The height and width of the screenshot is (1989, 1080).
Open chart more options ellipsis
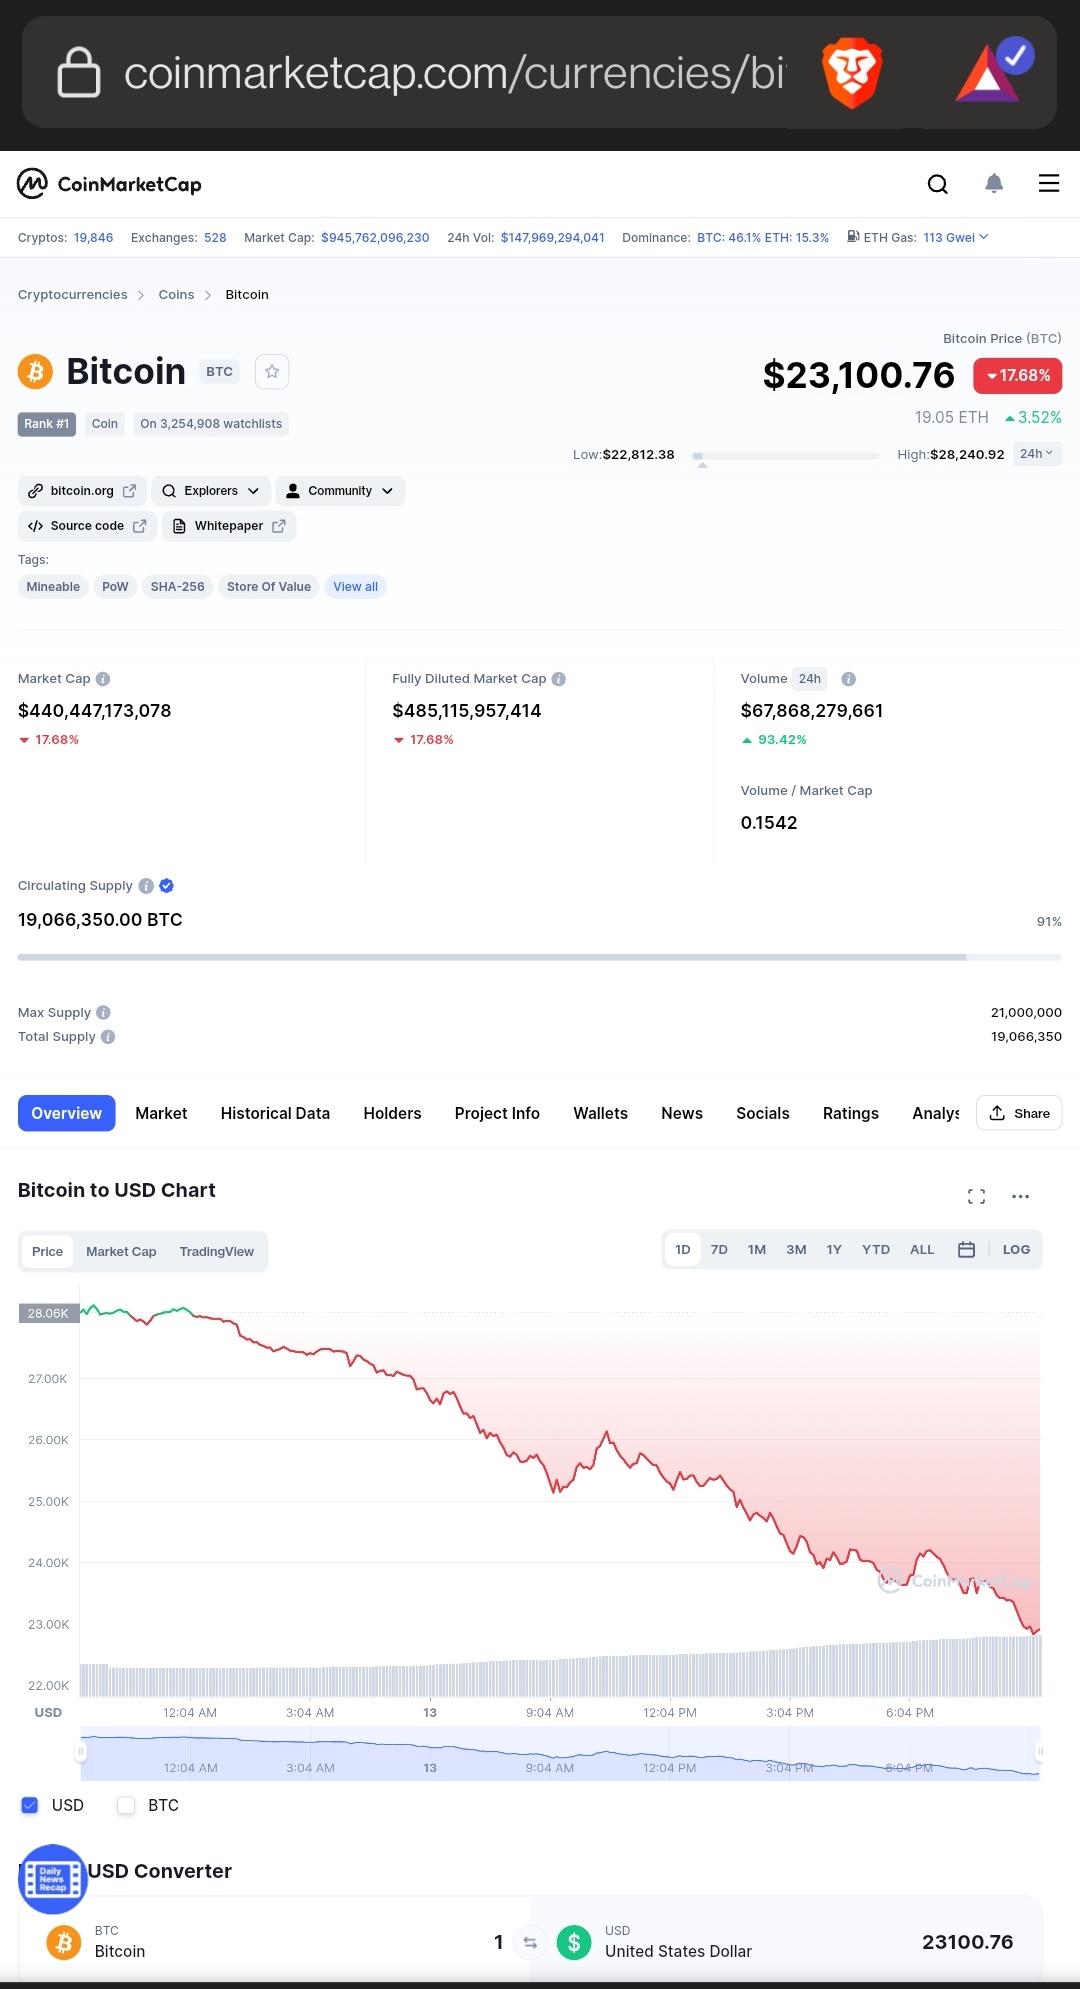point(1020,1196)
